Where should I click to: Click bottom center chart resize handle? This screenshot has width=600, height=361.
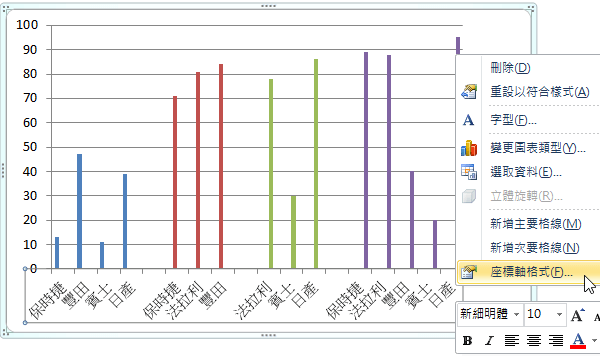(268, 335)
